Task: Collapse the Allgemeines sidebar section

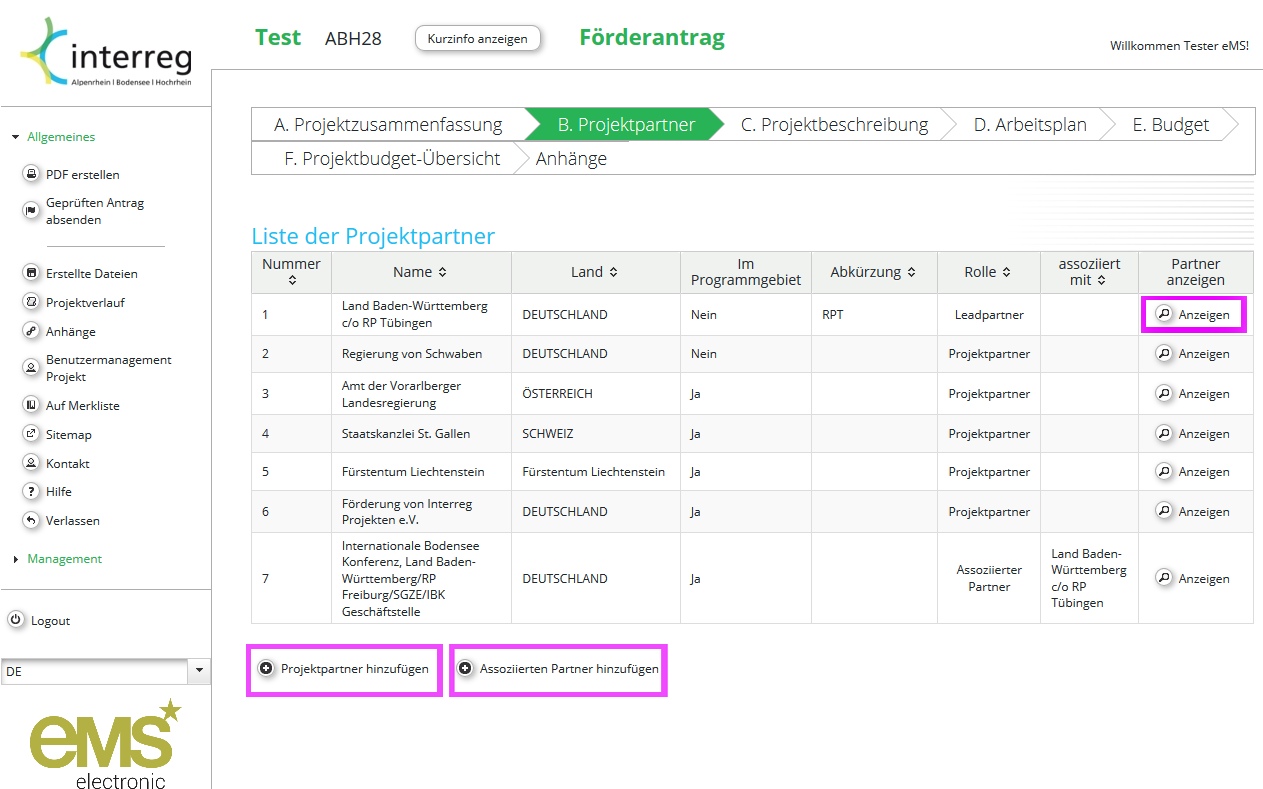Action: click(x=16, y=137)
